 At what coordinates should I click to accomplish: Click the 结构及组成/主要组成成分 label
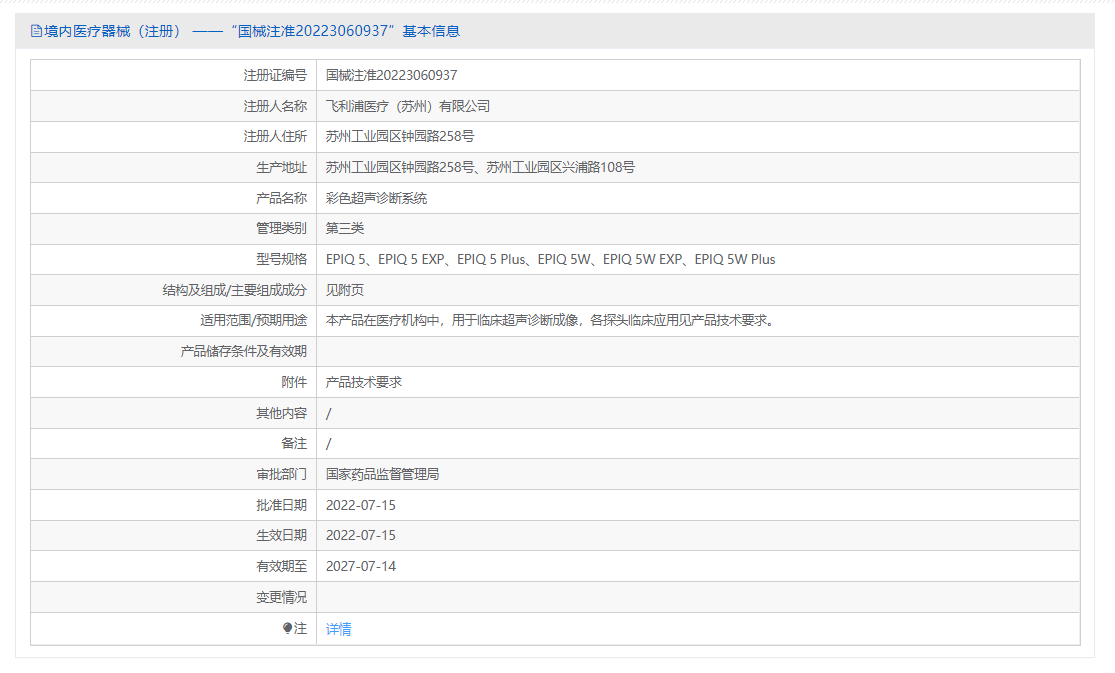[x=235, y=290]
